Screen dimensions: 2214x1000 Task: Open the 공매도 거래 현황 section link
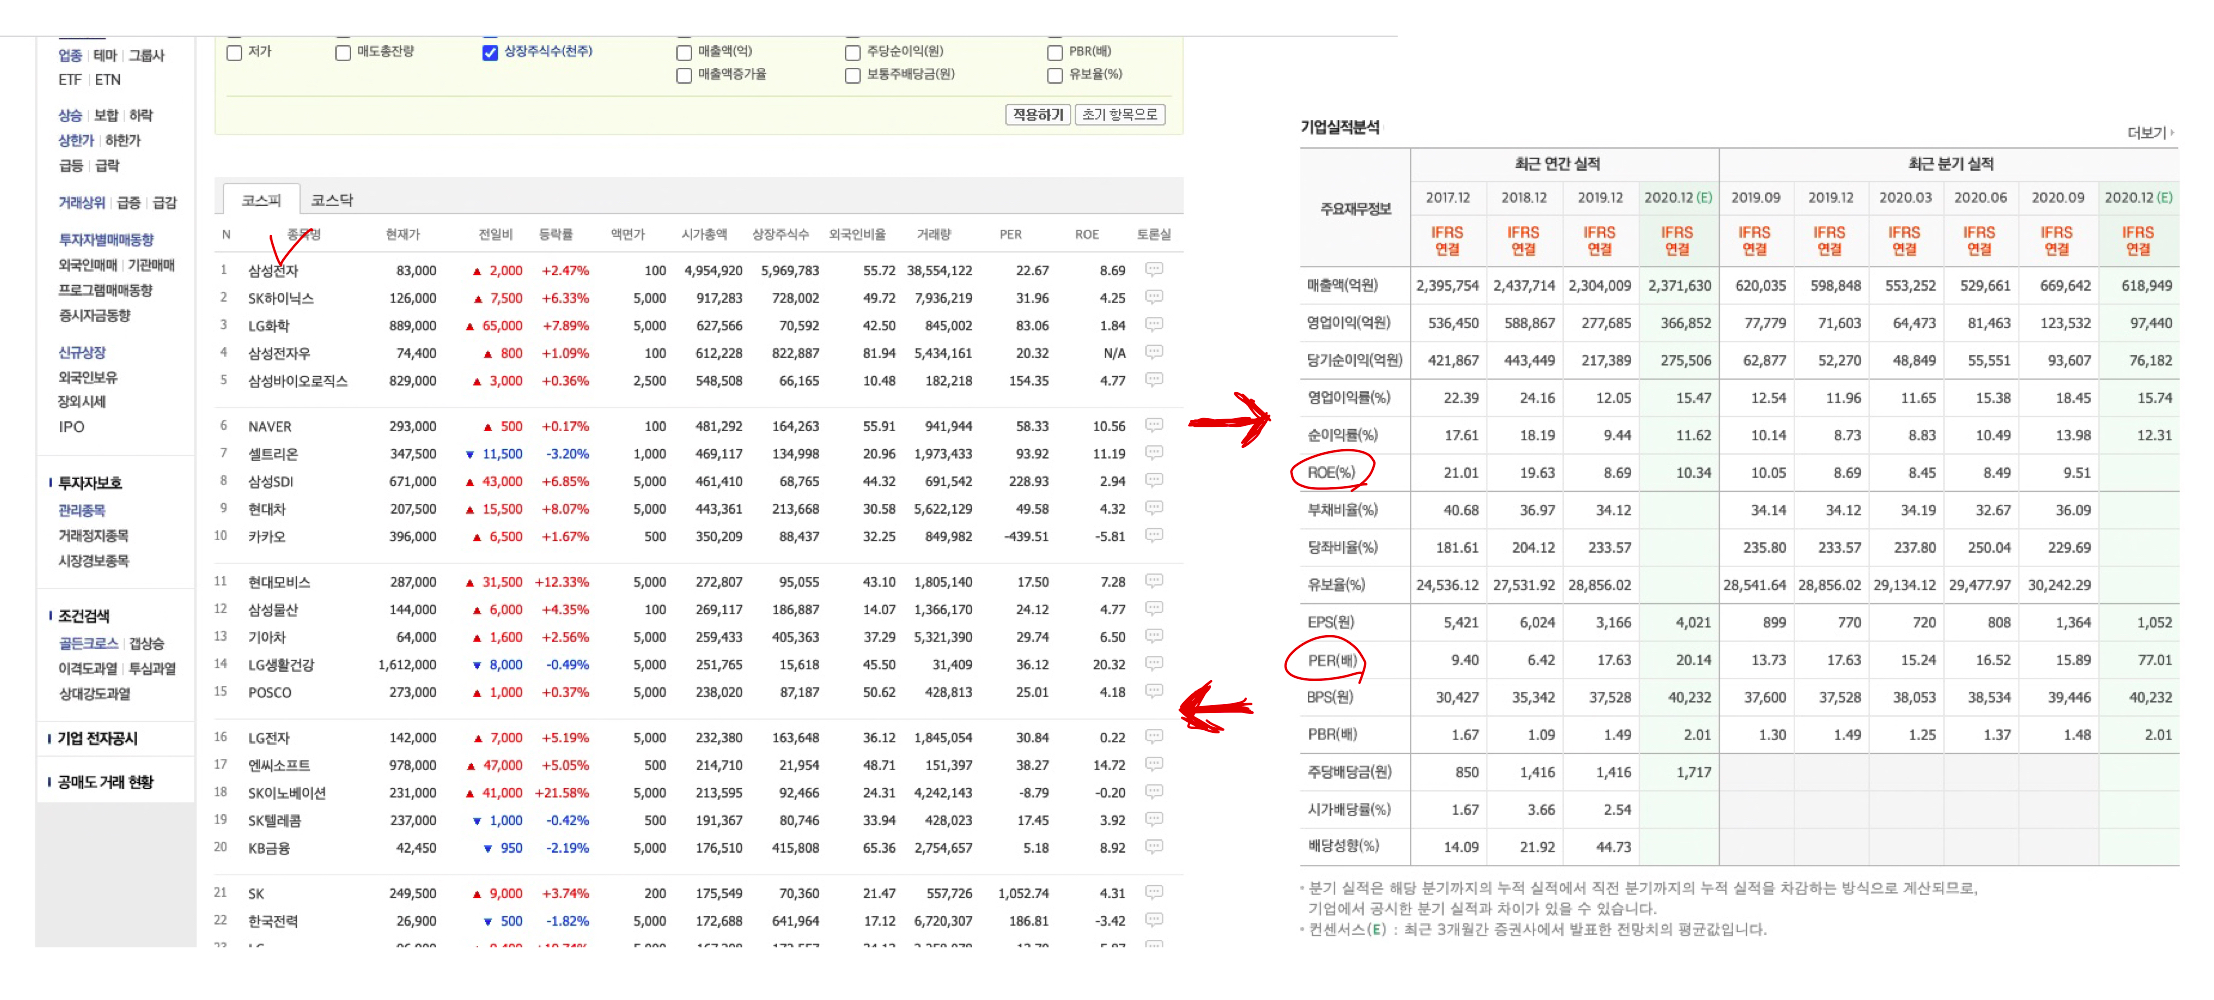click(x=105, y=783)
